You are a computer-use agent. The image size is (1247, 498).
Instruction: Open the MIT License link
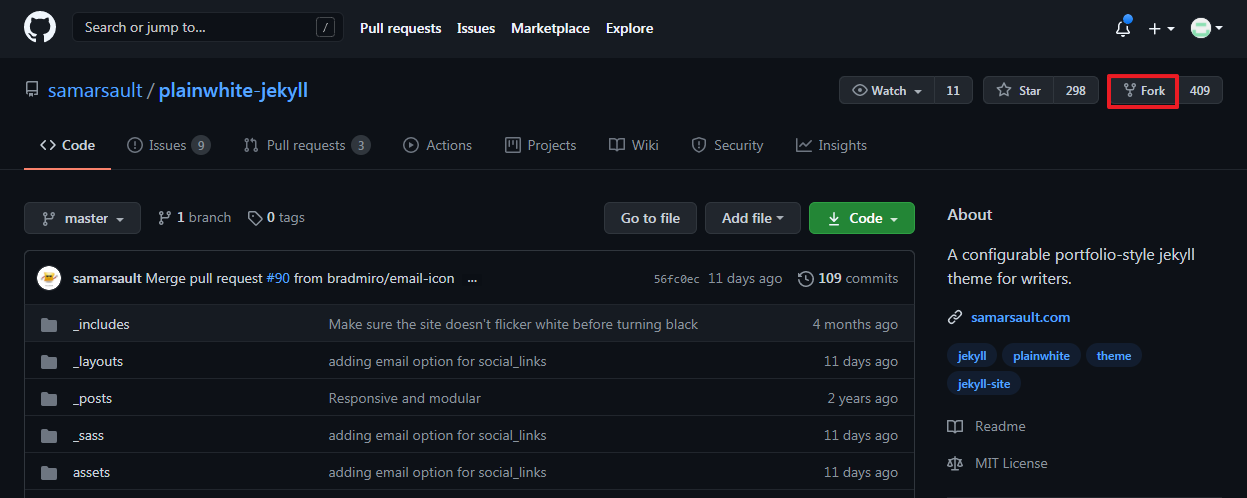(997, 464)
